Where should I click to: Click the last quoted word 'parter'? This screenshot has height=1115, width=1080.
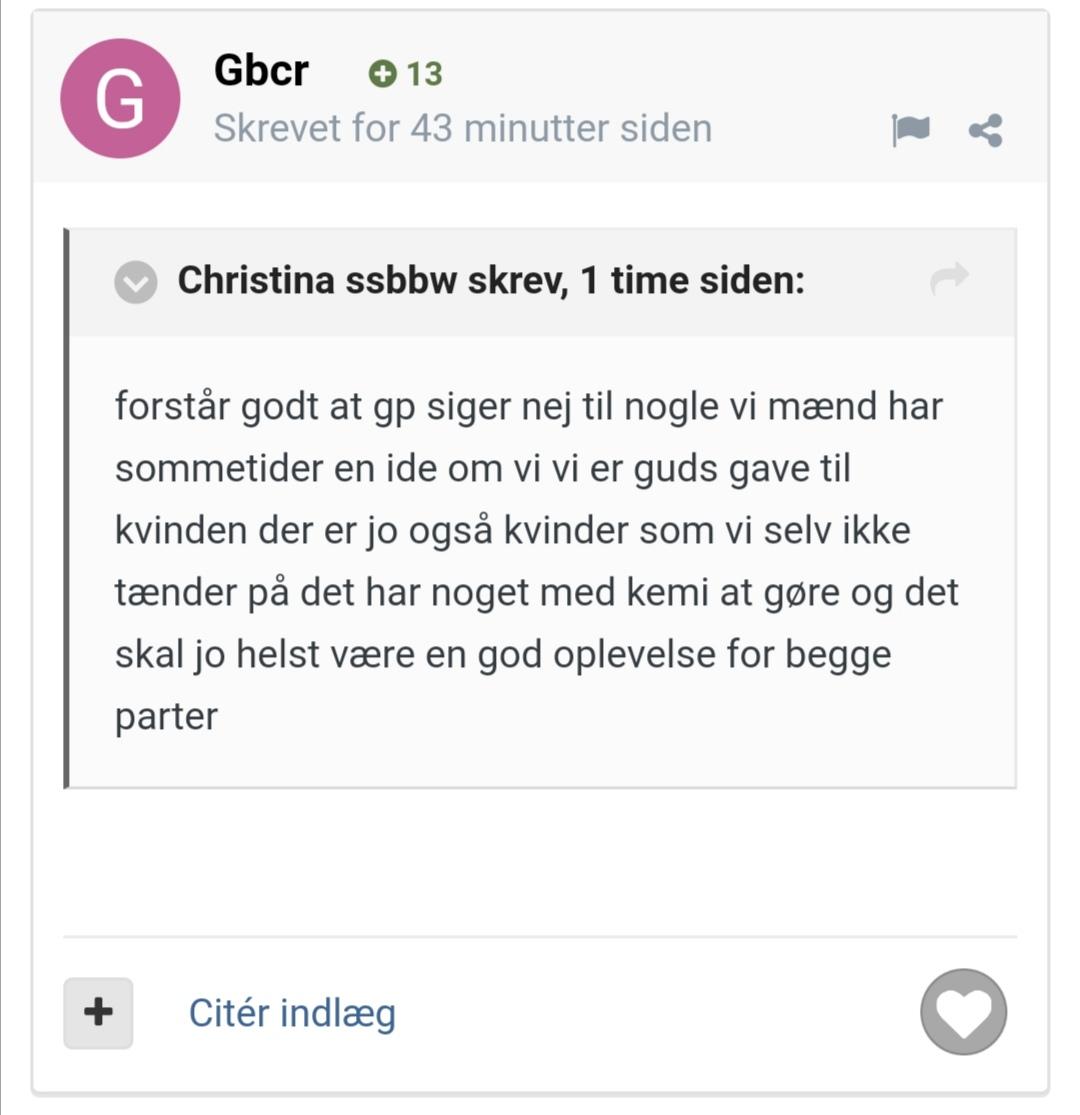(166, 717)
